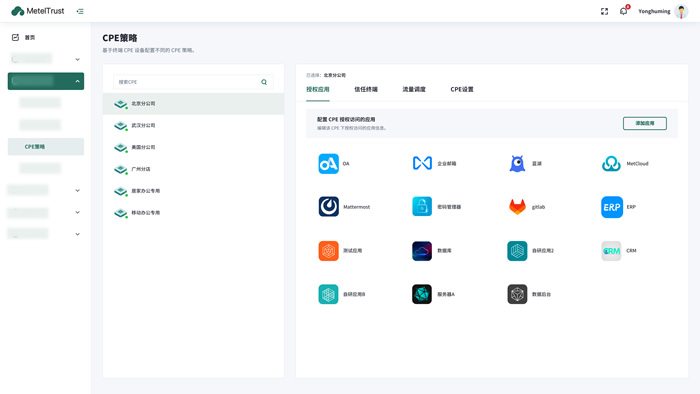This screenshot has height=394, width=700.
Task: Select the 居家办公专用 CPE
Action: 193,191
